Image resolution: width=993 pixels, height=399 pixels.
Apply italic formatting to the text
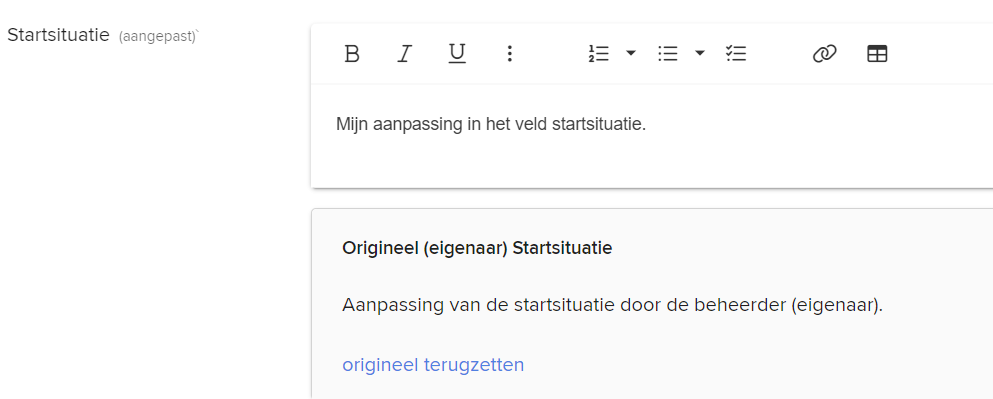point(404,54)
